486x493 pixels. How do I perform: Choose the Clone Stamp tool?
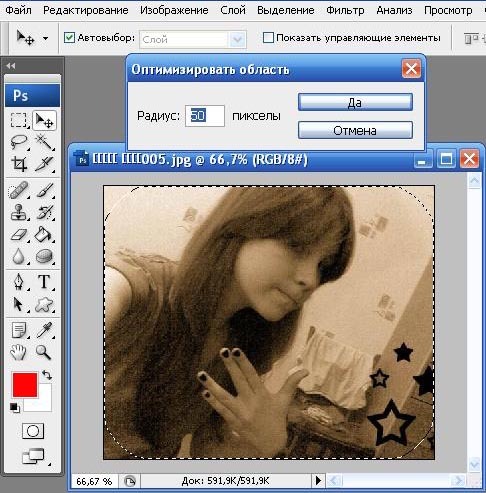point(19,212)
